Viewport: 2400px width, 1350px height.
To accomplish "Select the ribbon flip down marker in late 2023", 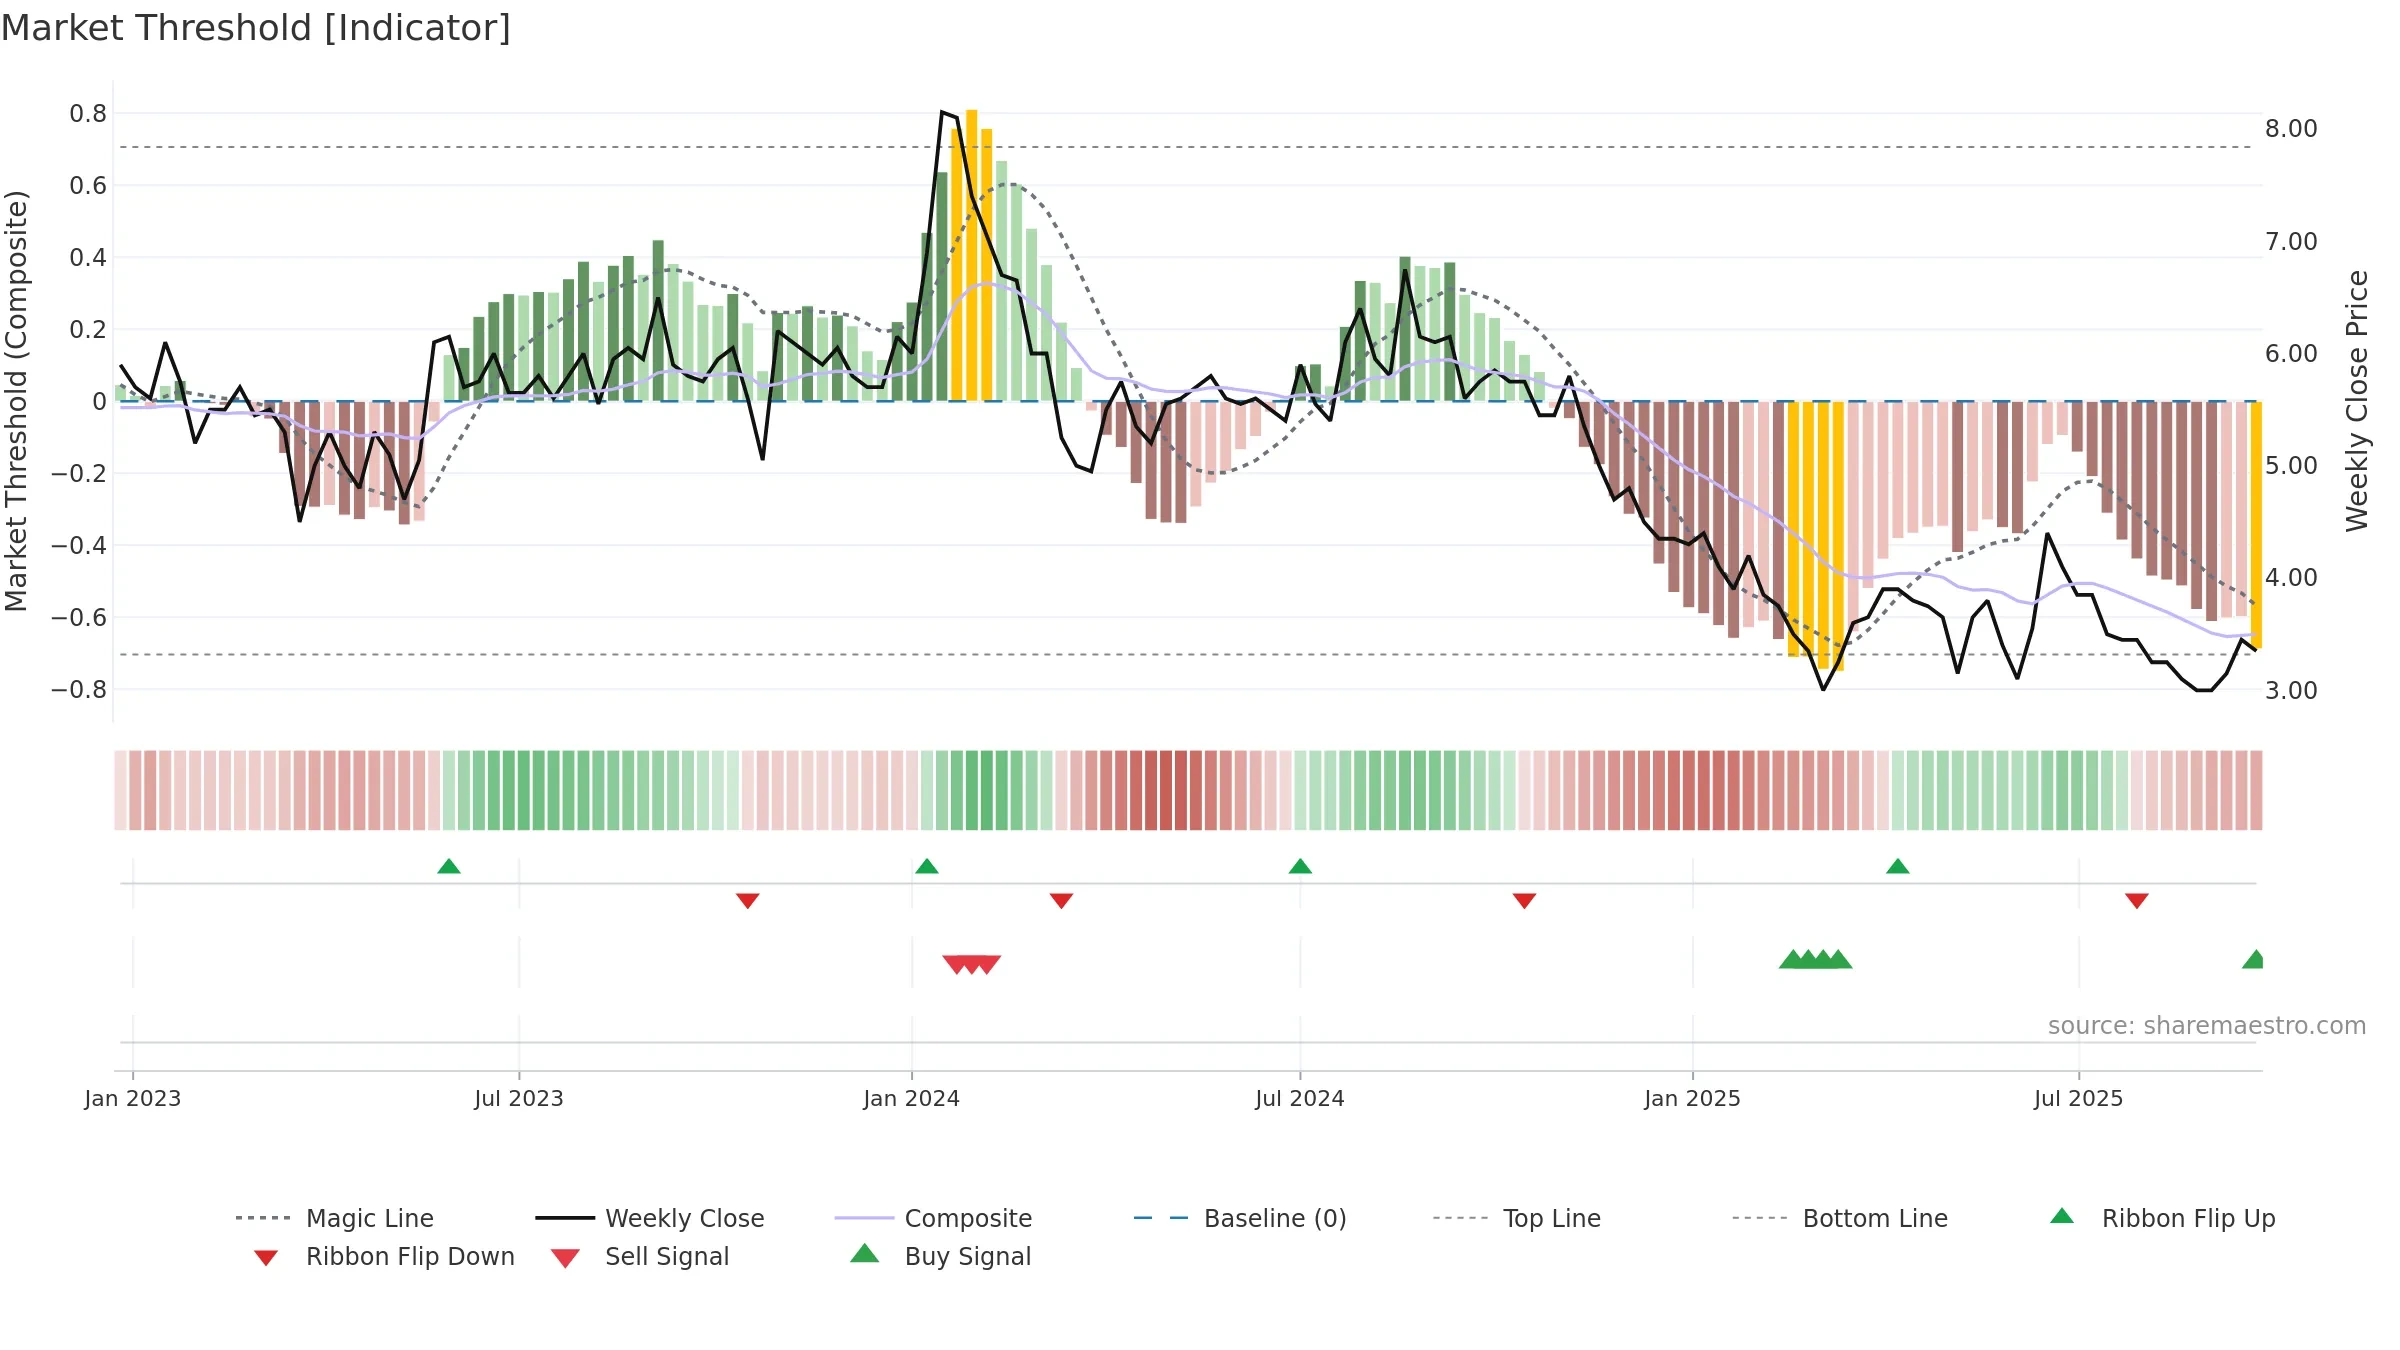I will point(748,901).
